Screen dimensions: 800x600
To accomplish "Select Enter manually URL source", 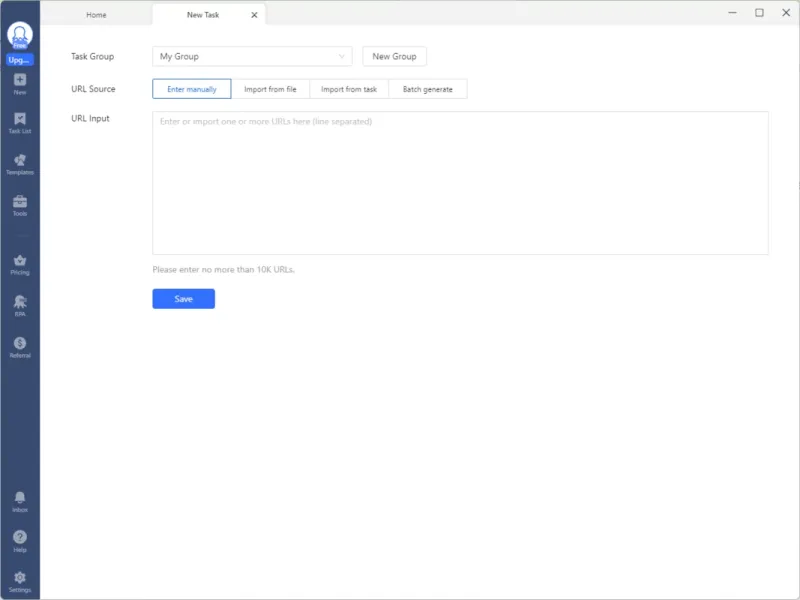I will coord(192,89).
